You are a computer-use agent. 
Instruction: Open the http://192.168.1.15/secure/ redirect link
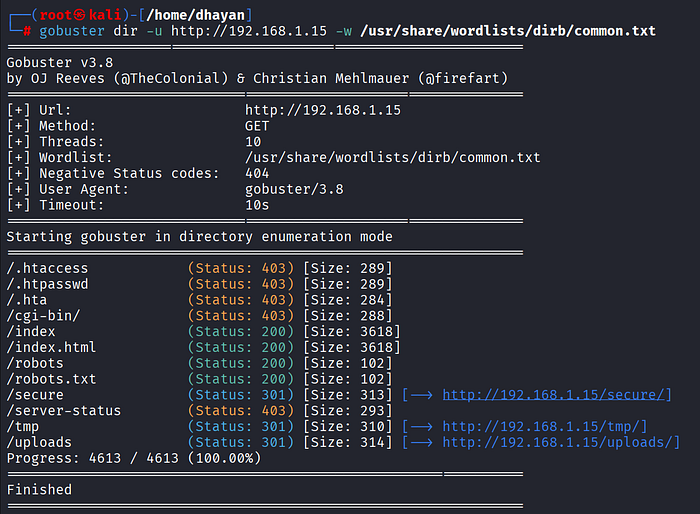tap(553, 395)
